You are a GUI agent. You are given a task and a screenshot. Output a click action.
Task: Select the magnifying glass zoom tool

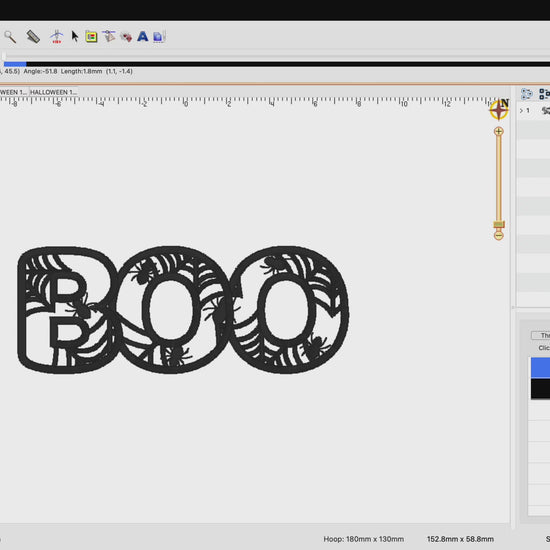point(10,36)
